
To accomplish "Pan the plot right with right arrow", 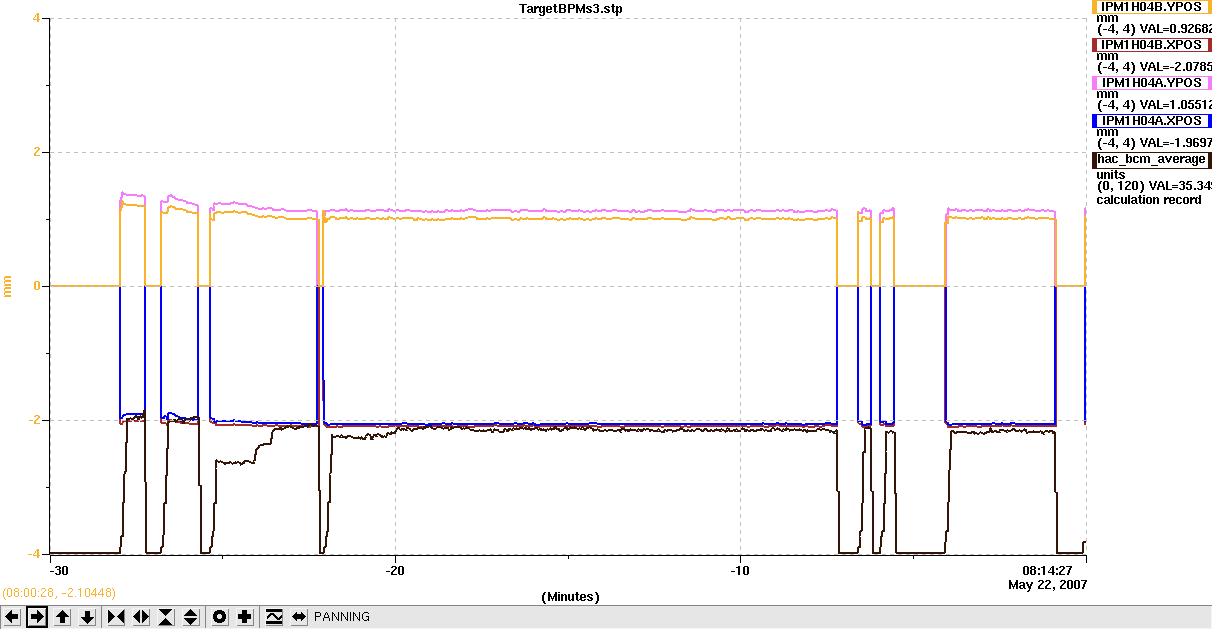I will tap(37, 617).
